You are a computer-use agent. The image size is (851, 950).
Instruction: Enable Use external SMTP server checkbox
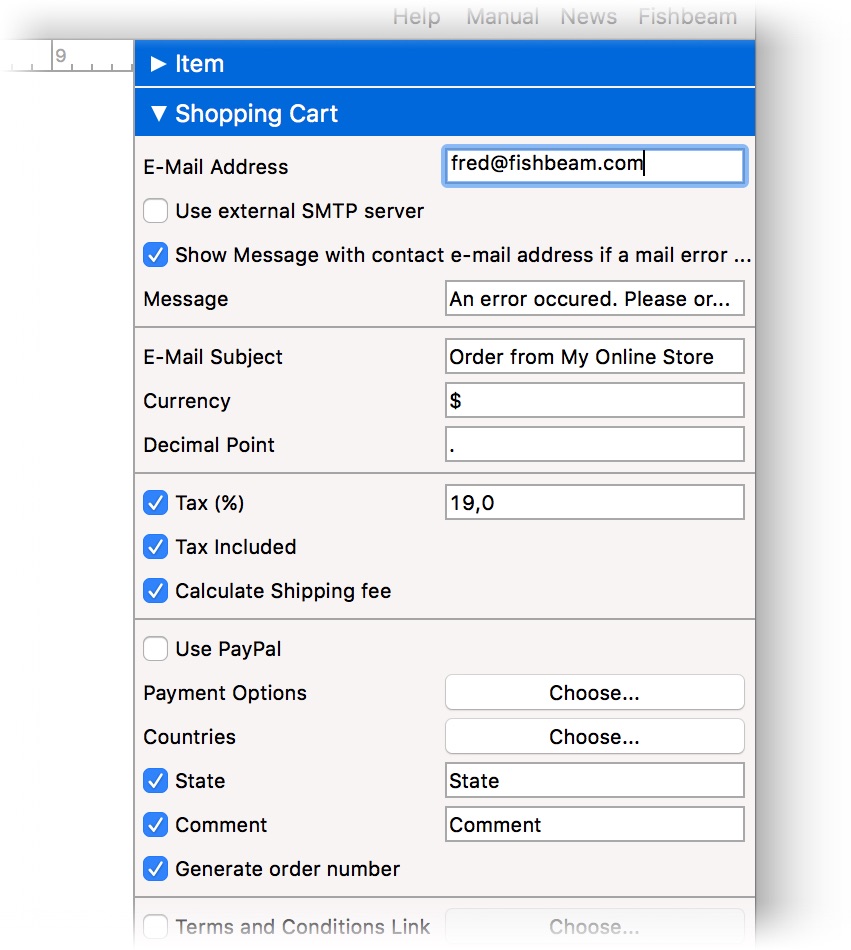(155, 211)
